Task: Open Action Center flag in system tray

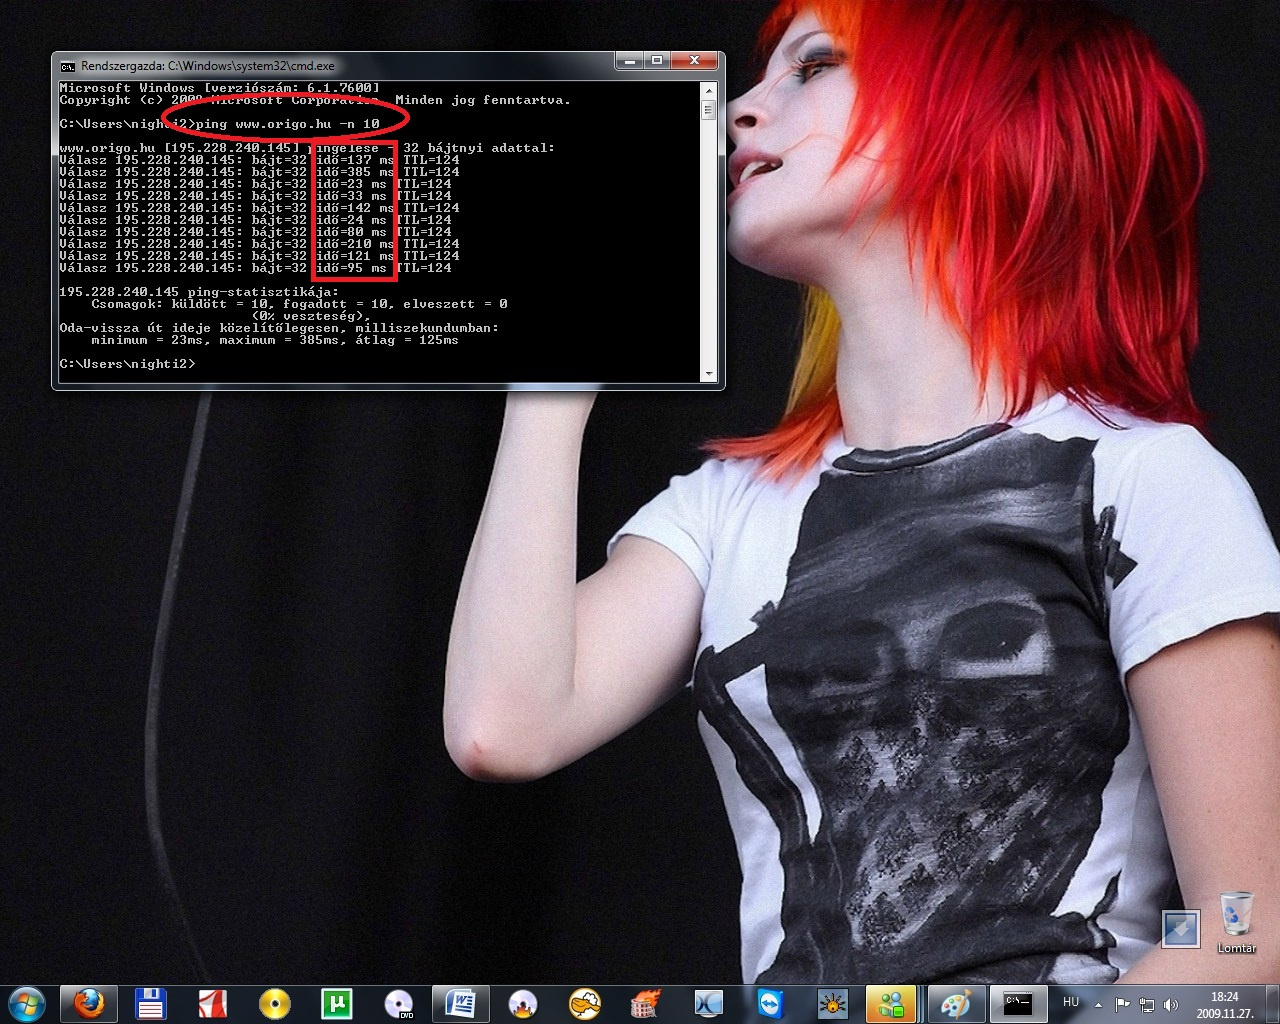Action: 1122,1004
